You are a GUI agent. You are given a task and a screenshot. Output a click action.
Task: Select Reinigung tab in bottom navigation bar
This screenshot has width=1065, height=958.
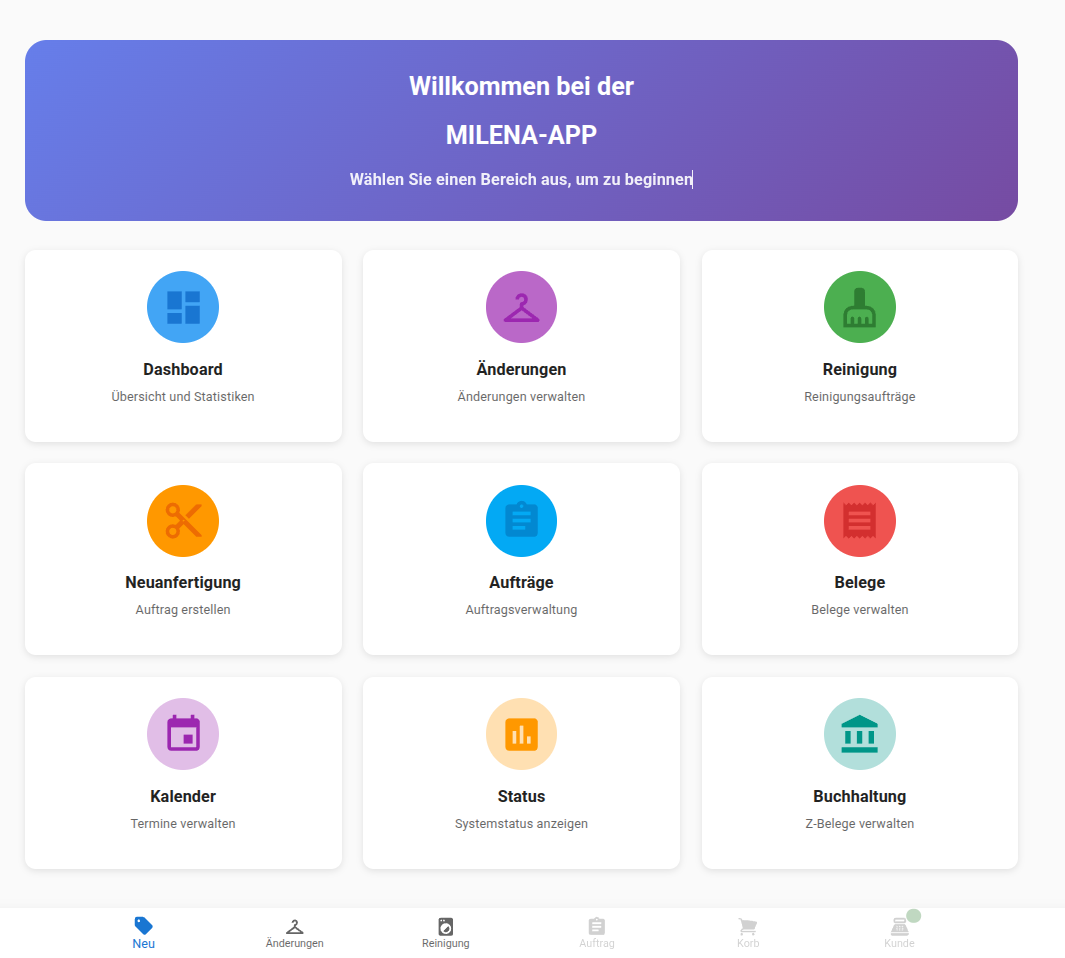(446, 933)
